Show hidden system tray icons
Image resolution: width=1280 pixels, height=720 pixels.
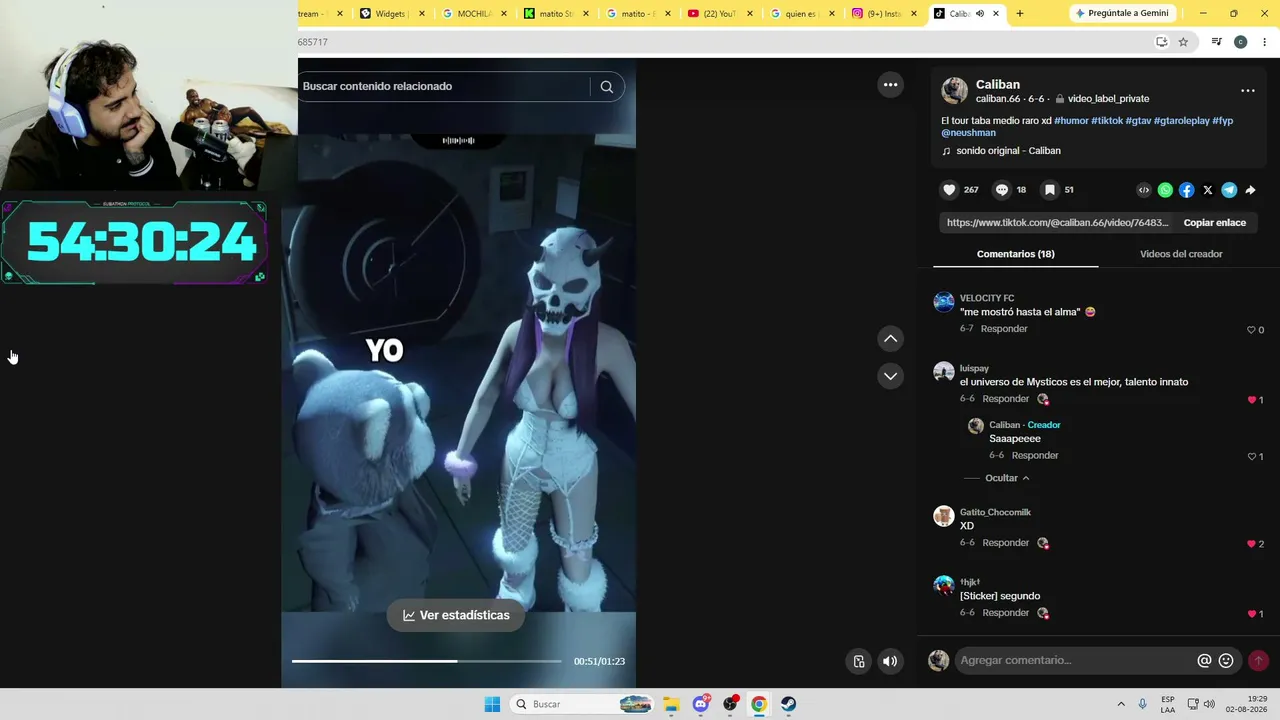(x=1121, y=704)
